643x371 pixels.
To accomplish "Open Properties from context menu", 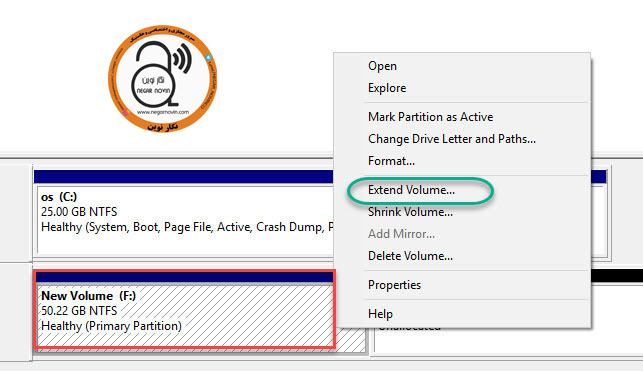I will pyautogui.click(x=394, y=285).
